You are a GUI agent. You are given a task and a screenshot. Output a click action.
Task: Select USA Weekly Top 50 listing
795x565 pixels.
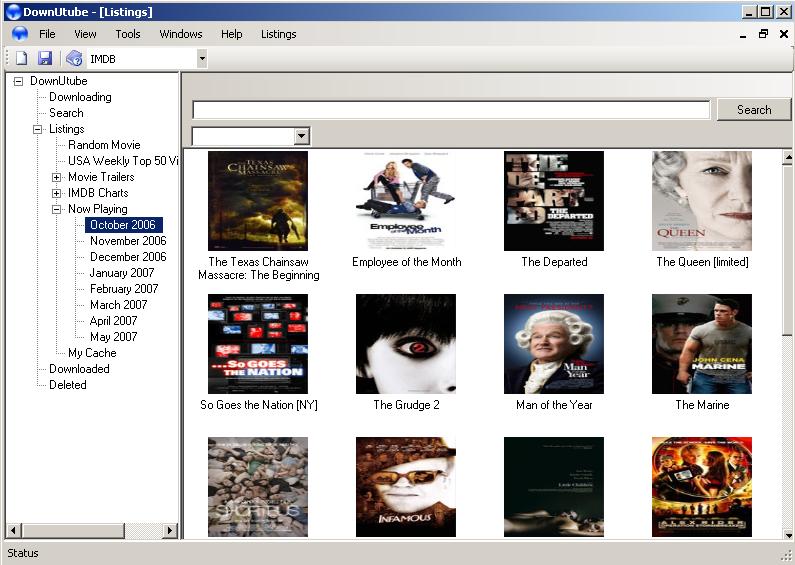pos(123,161)
